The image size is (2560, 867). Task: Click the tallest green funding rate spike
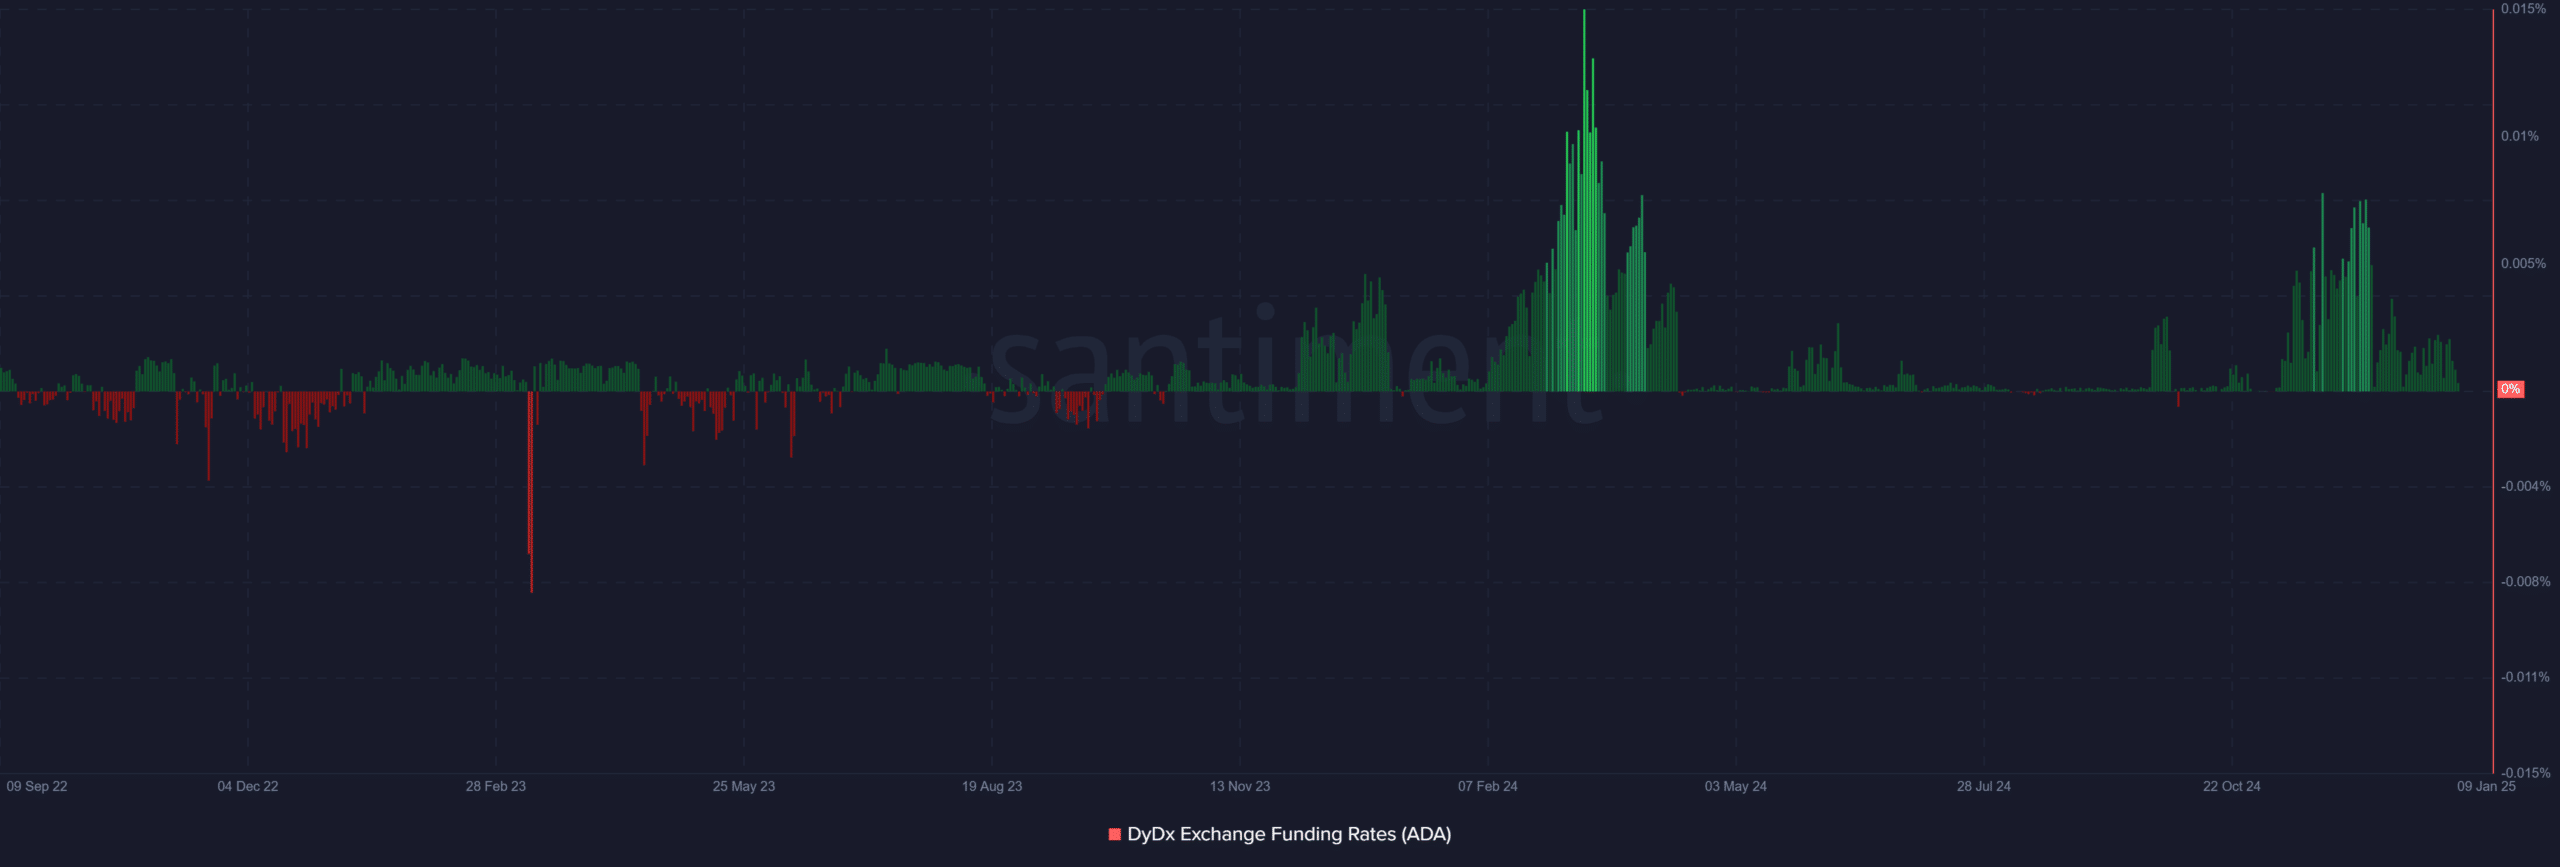tap(1584, 200)
